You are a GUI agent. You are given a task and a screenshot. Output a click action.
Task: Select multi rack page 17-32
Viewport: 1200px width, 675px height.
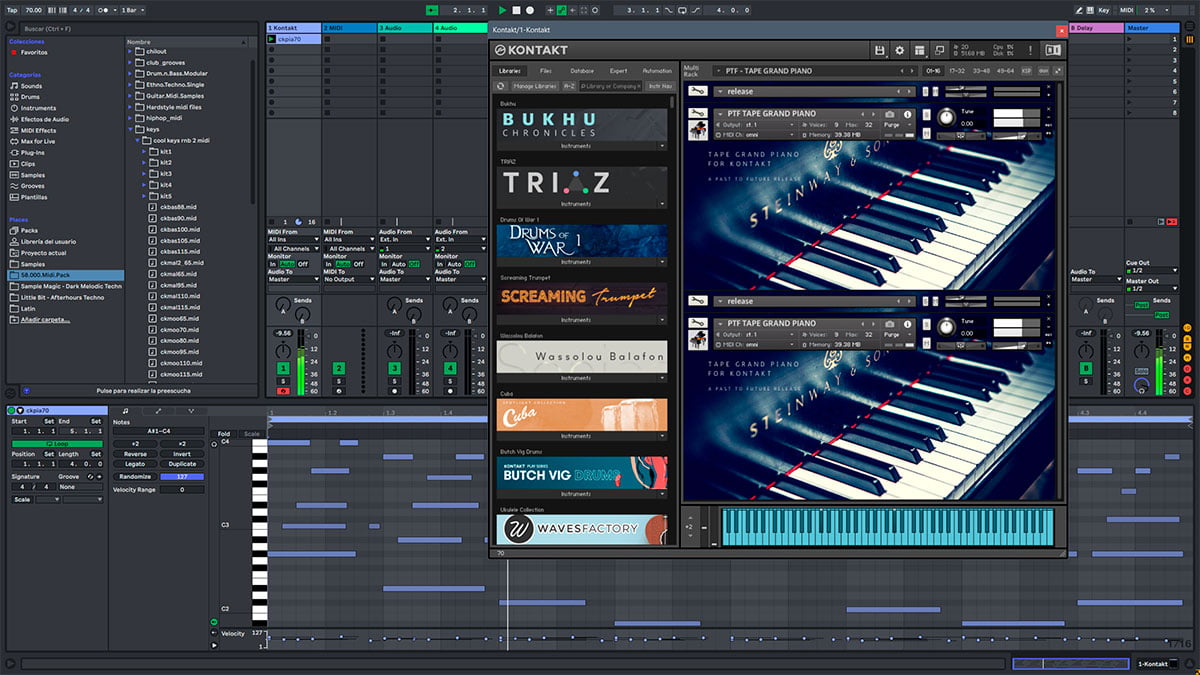(957, 71)
